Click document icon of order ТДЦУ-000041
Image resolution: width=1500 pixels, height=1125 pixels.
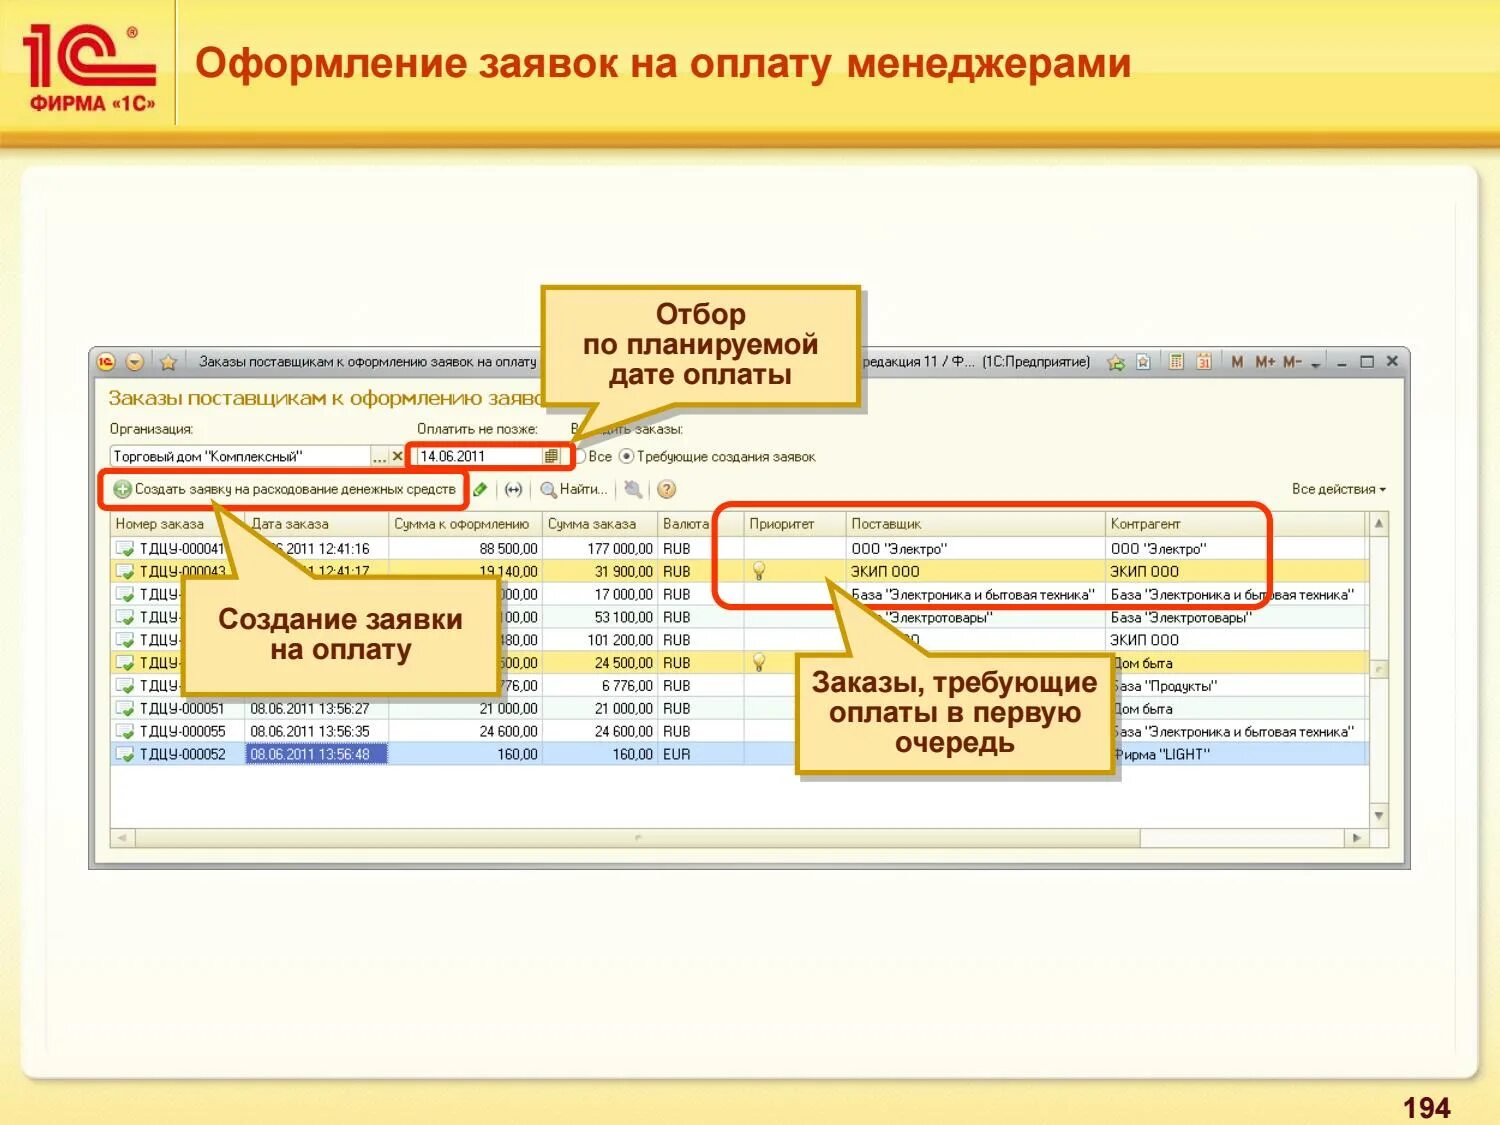(124, 548)
